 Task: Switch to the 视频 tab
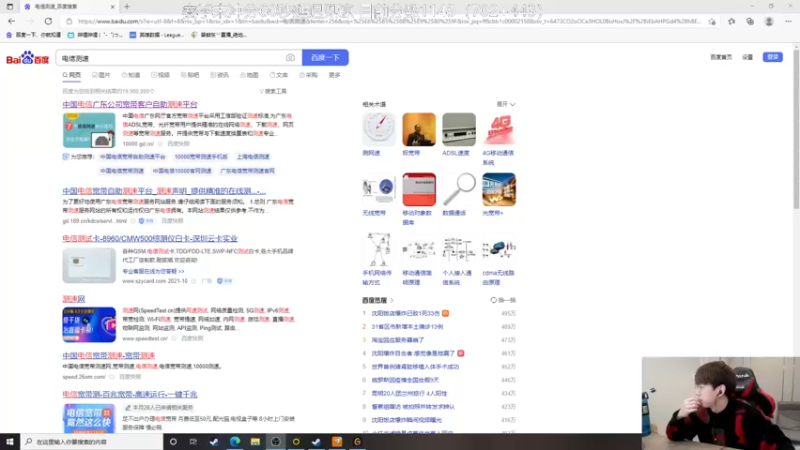pos(160,75)
